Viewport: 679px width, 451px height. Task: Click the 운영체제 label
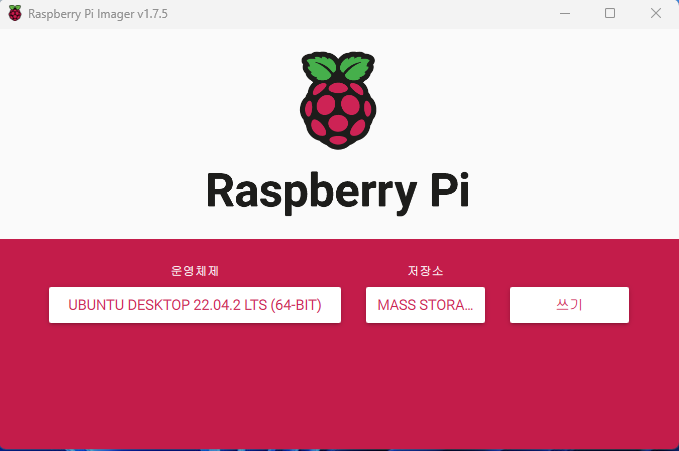coord(195,271)
